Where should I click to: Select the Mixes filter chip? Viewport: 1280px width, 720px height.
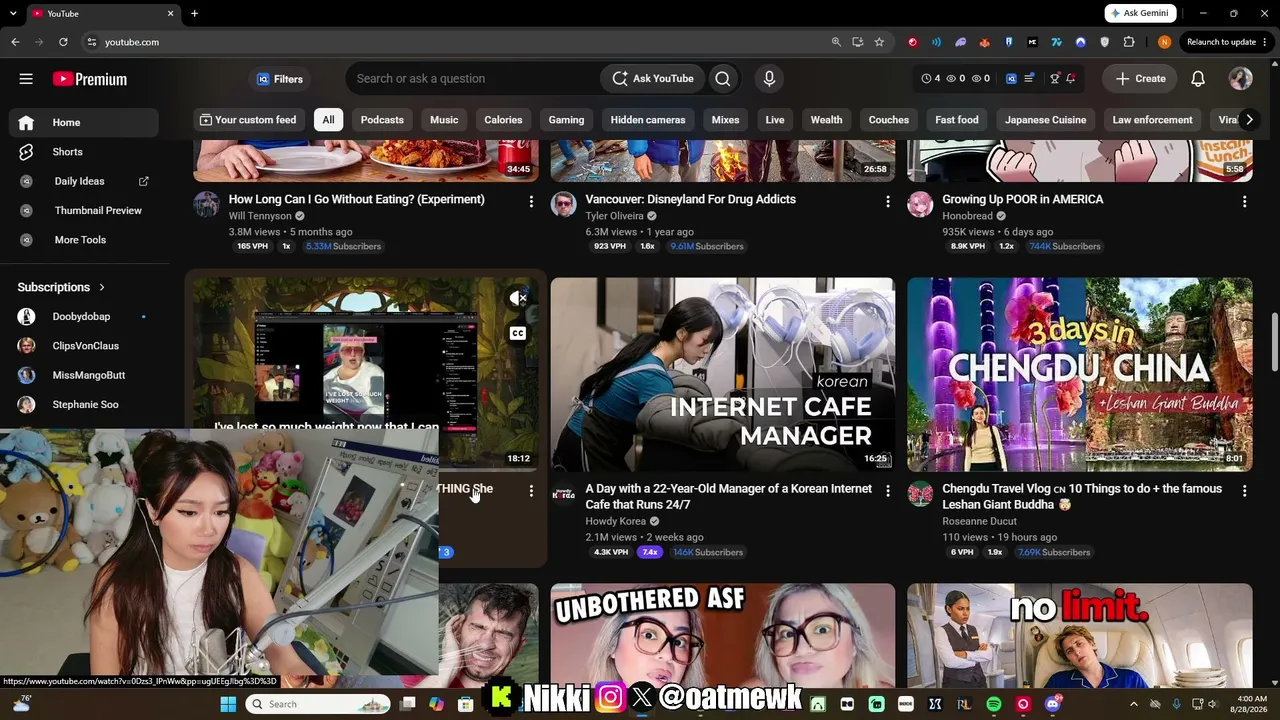pos(725,120)
